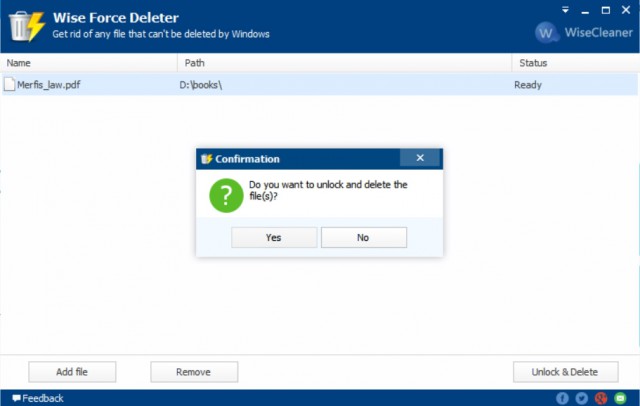This screenshot has width=640, height=406.
Task: Sort by the Path column header
Action: coord(344,63)
